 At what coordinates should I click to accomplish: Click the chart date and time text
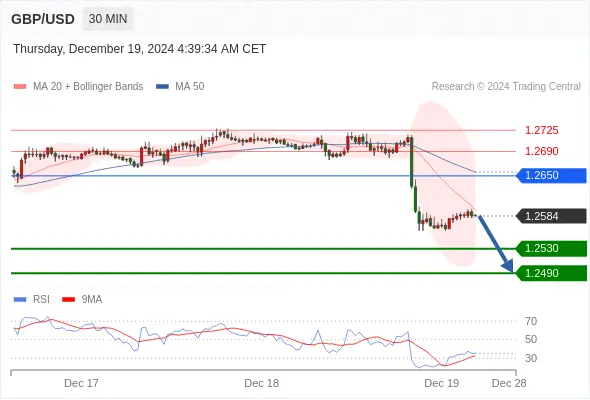click(x=140, y=49)
